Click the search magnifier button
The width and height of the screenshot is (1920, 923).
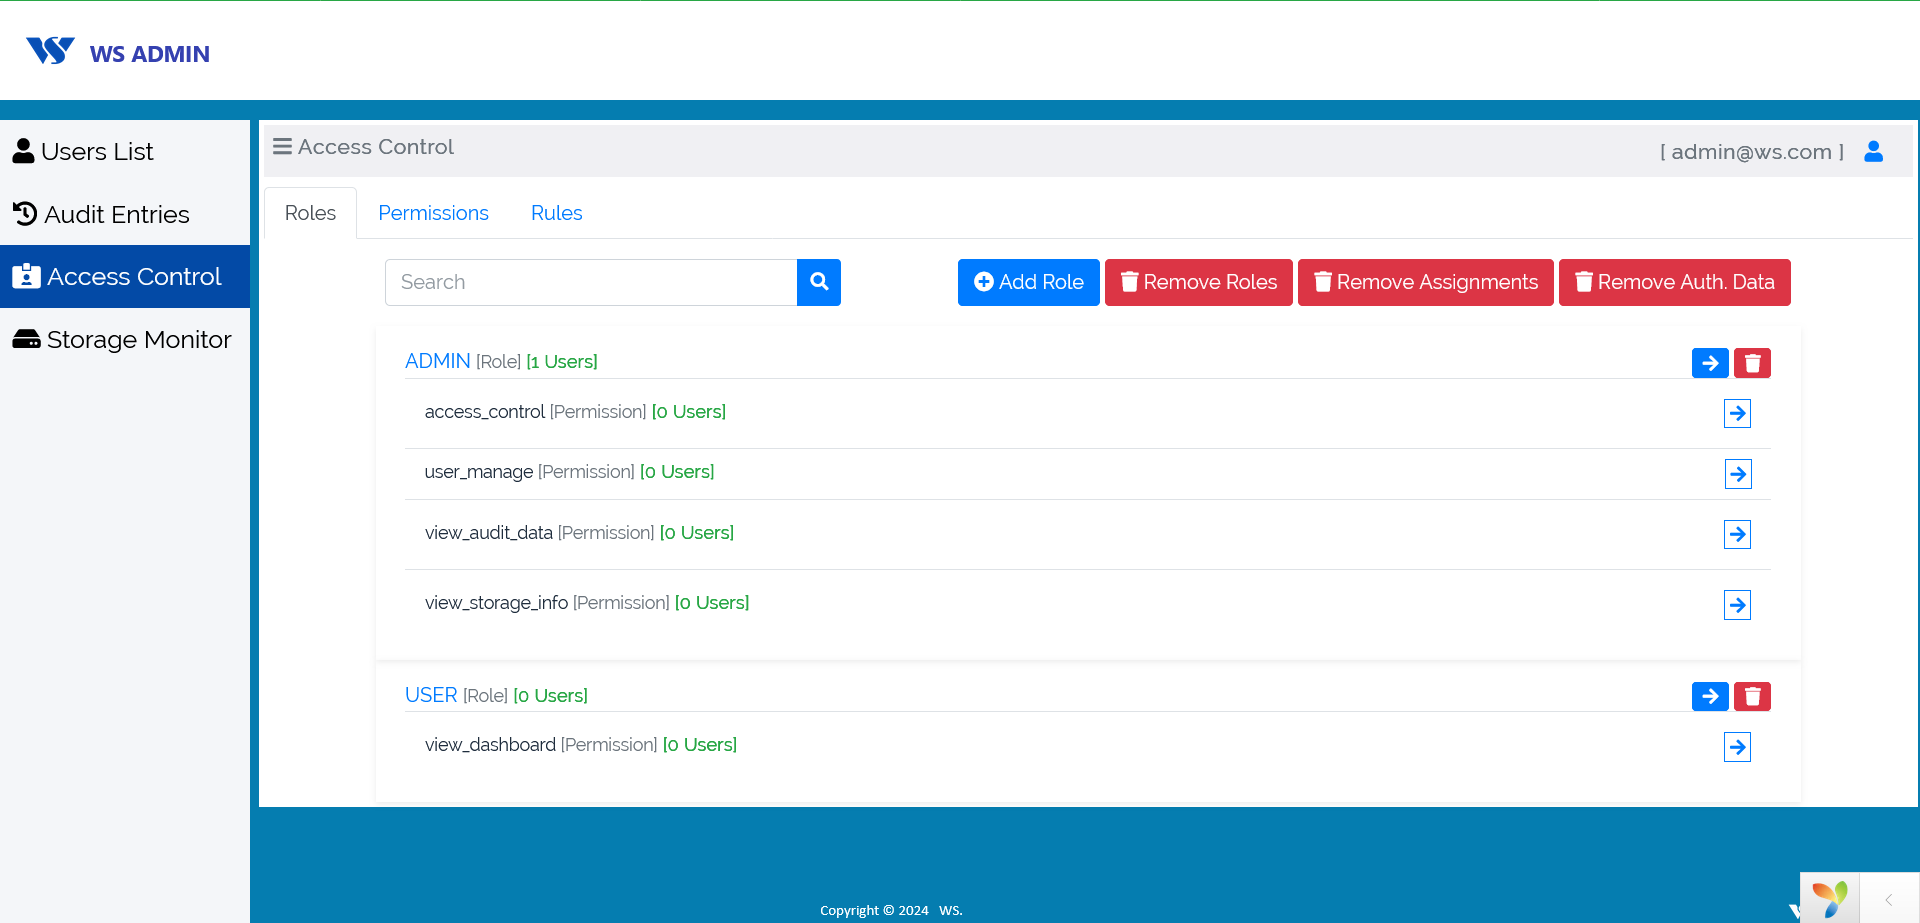pos(818,282)
